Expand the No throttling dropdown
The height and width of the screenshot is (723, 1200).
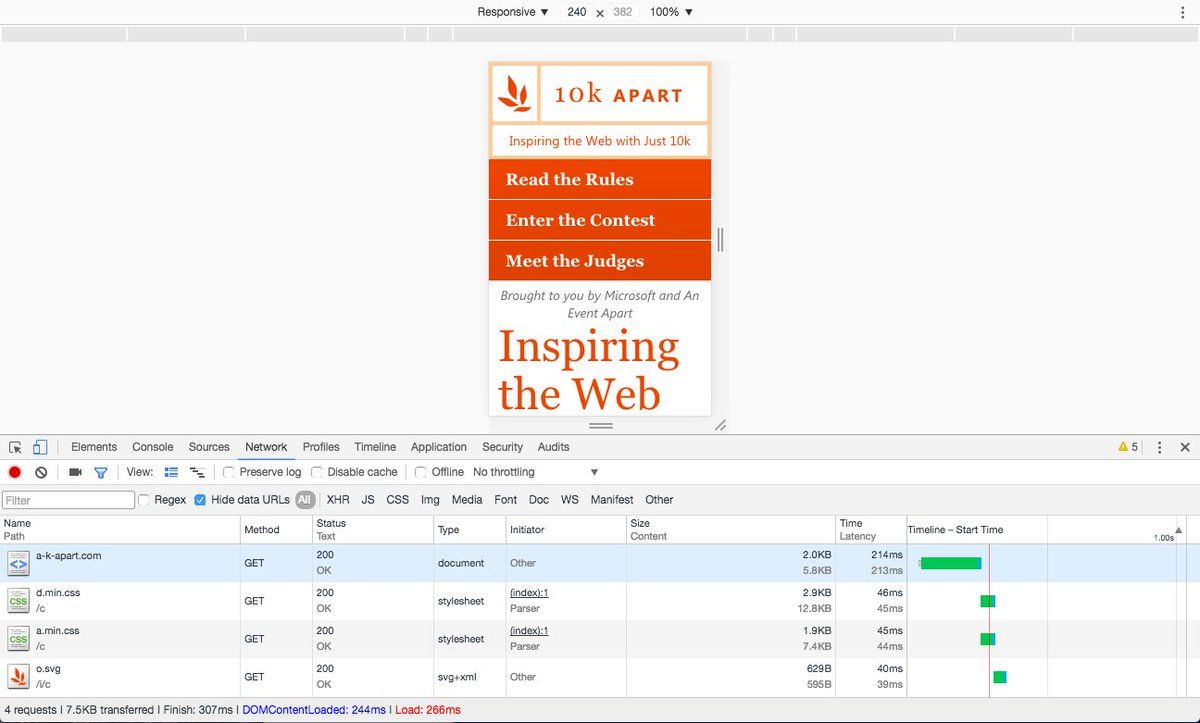(536, 472)
